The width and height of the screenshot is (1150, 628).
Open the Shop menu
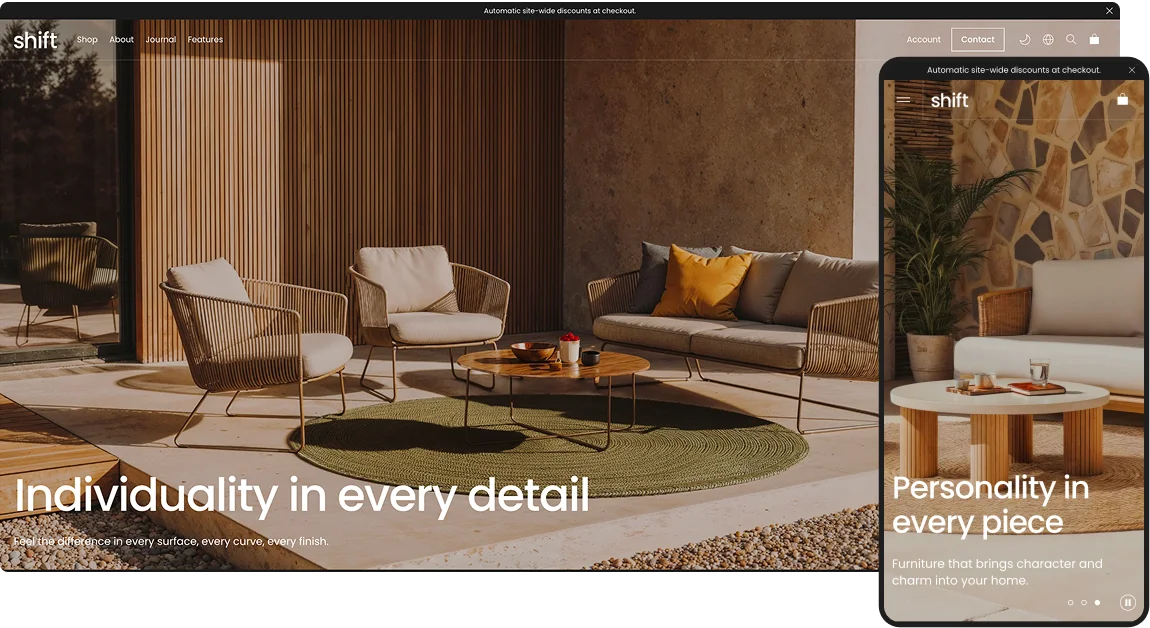[x=87, y=40]
